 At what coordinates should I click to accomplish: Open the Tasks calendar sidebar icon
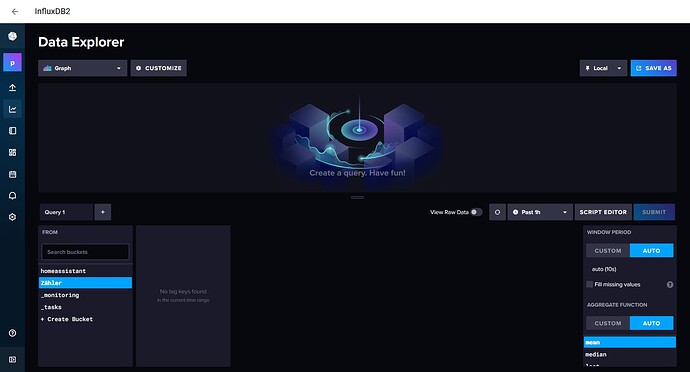12,174
